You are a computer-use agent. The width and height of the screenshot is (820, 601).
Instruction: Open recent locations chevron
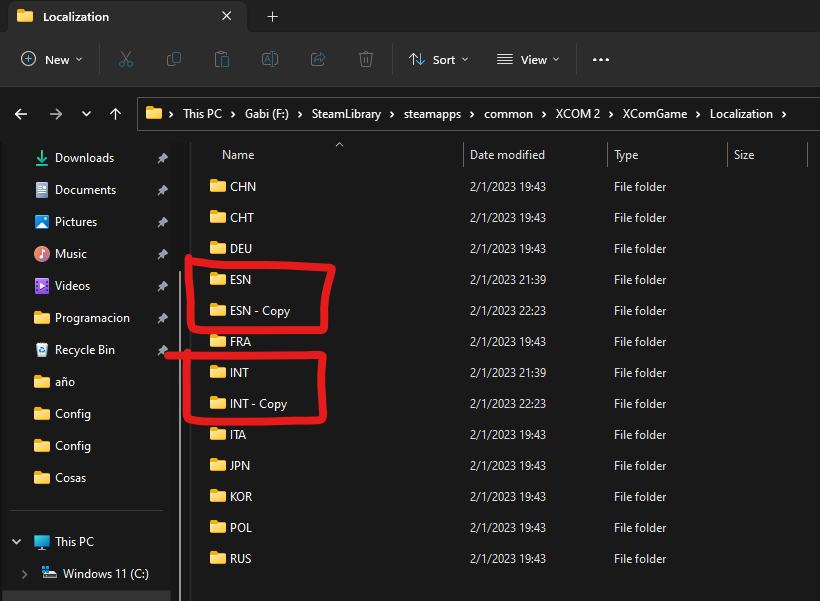click(x=86, y=114)
